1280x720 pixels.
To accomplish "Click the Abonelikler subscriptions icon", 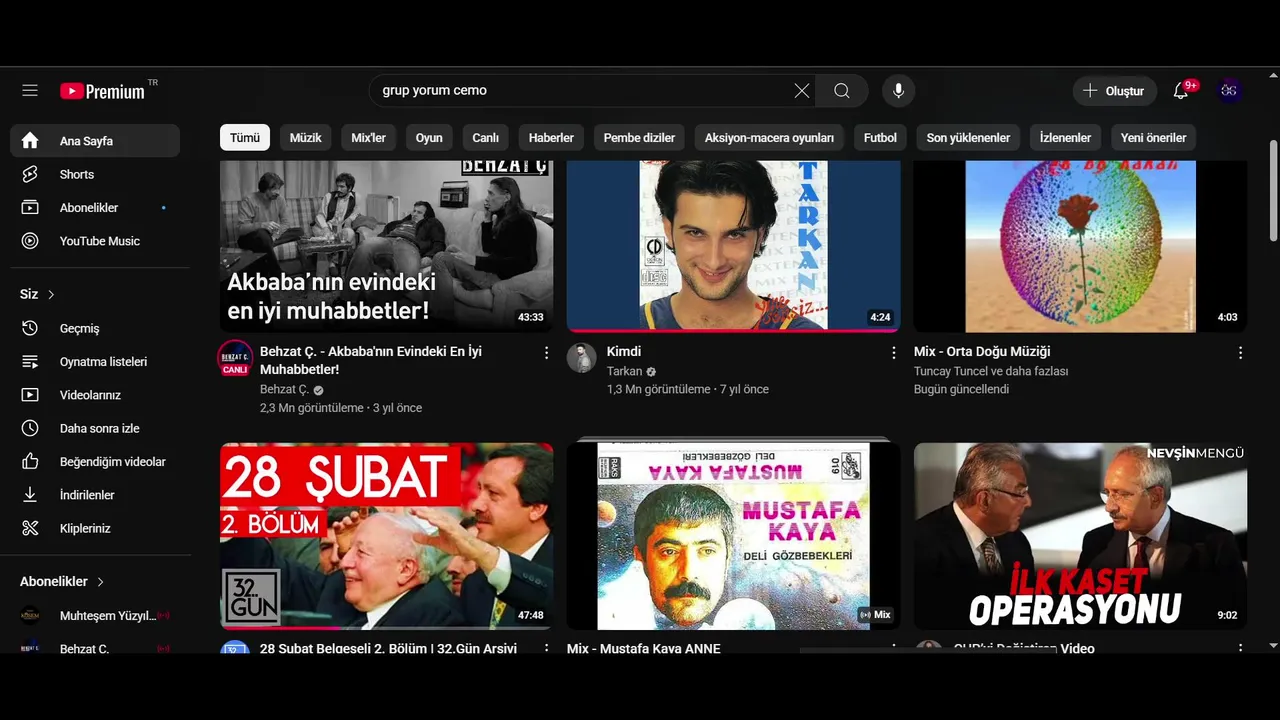I will pyautogui.click(x=30, y=208).
